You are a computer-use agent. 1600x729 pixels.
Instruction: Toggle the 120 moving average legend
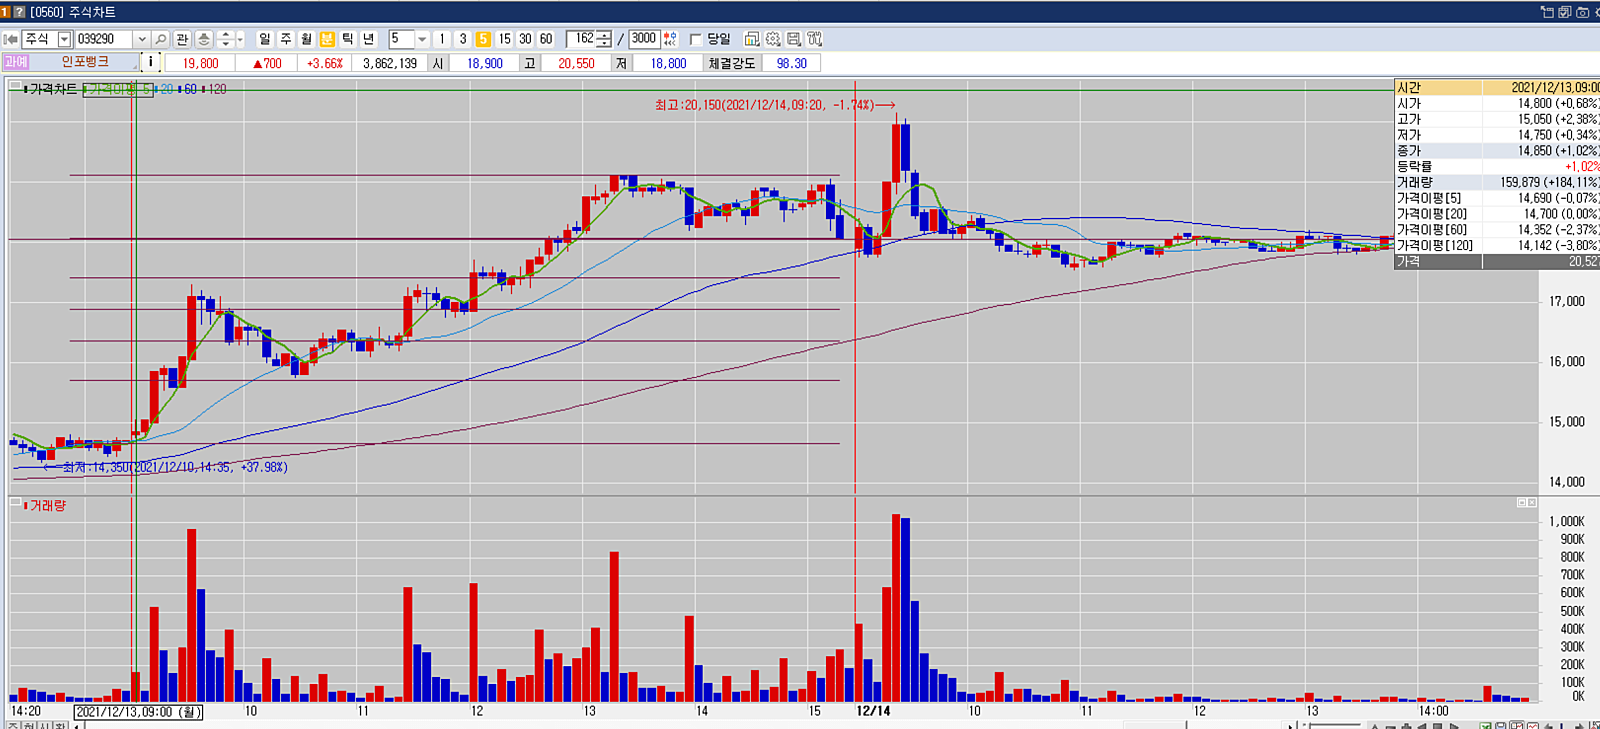pos(216,89)
